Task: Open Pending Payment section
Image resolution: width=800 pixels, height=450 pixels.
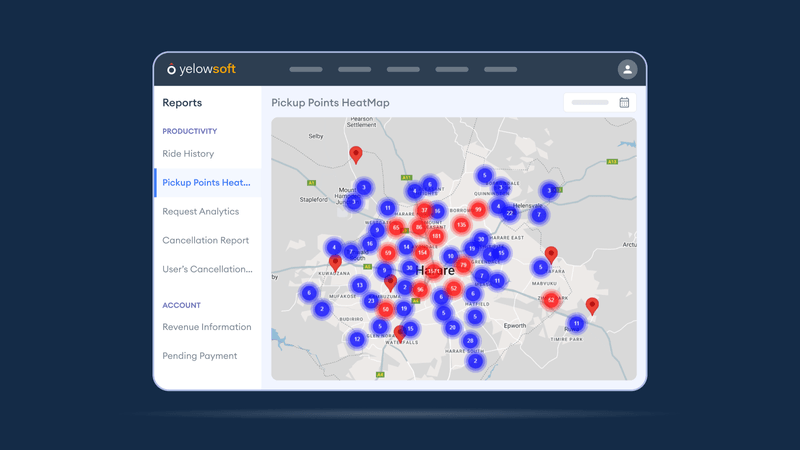Action: point(199,356)
